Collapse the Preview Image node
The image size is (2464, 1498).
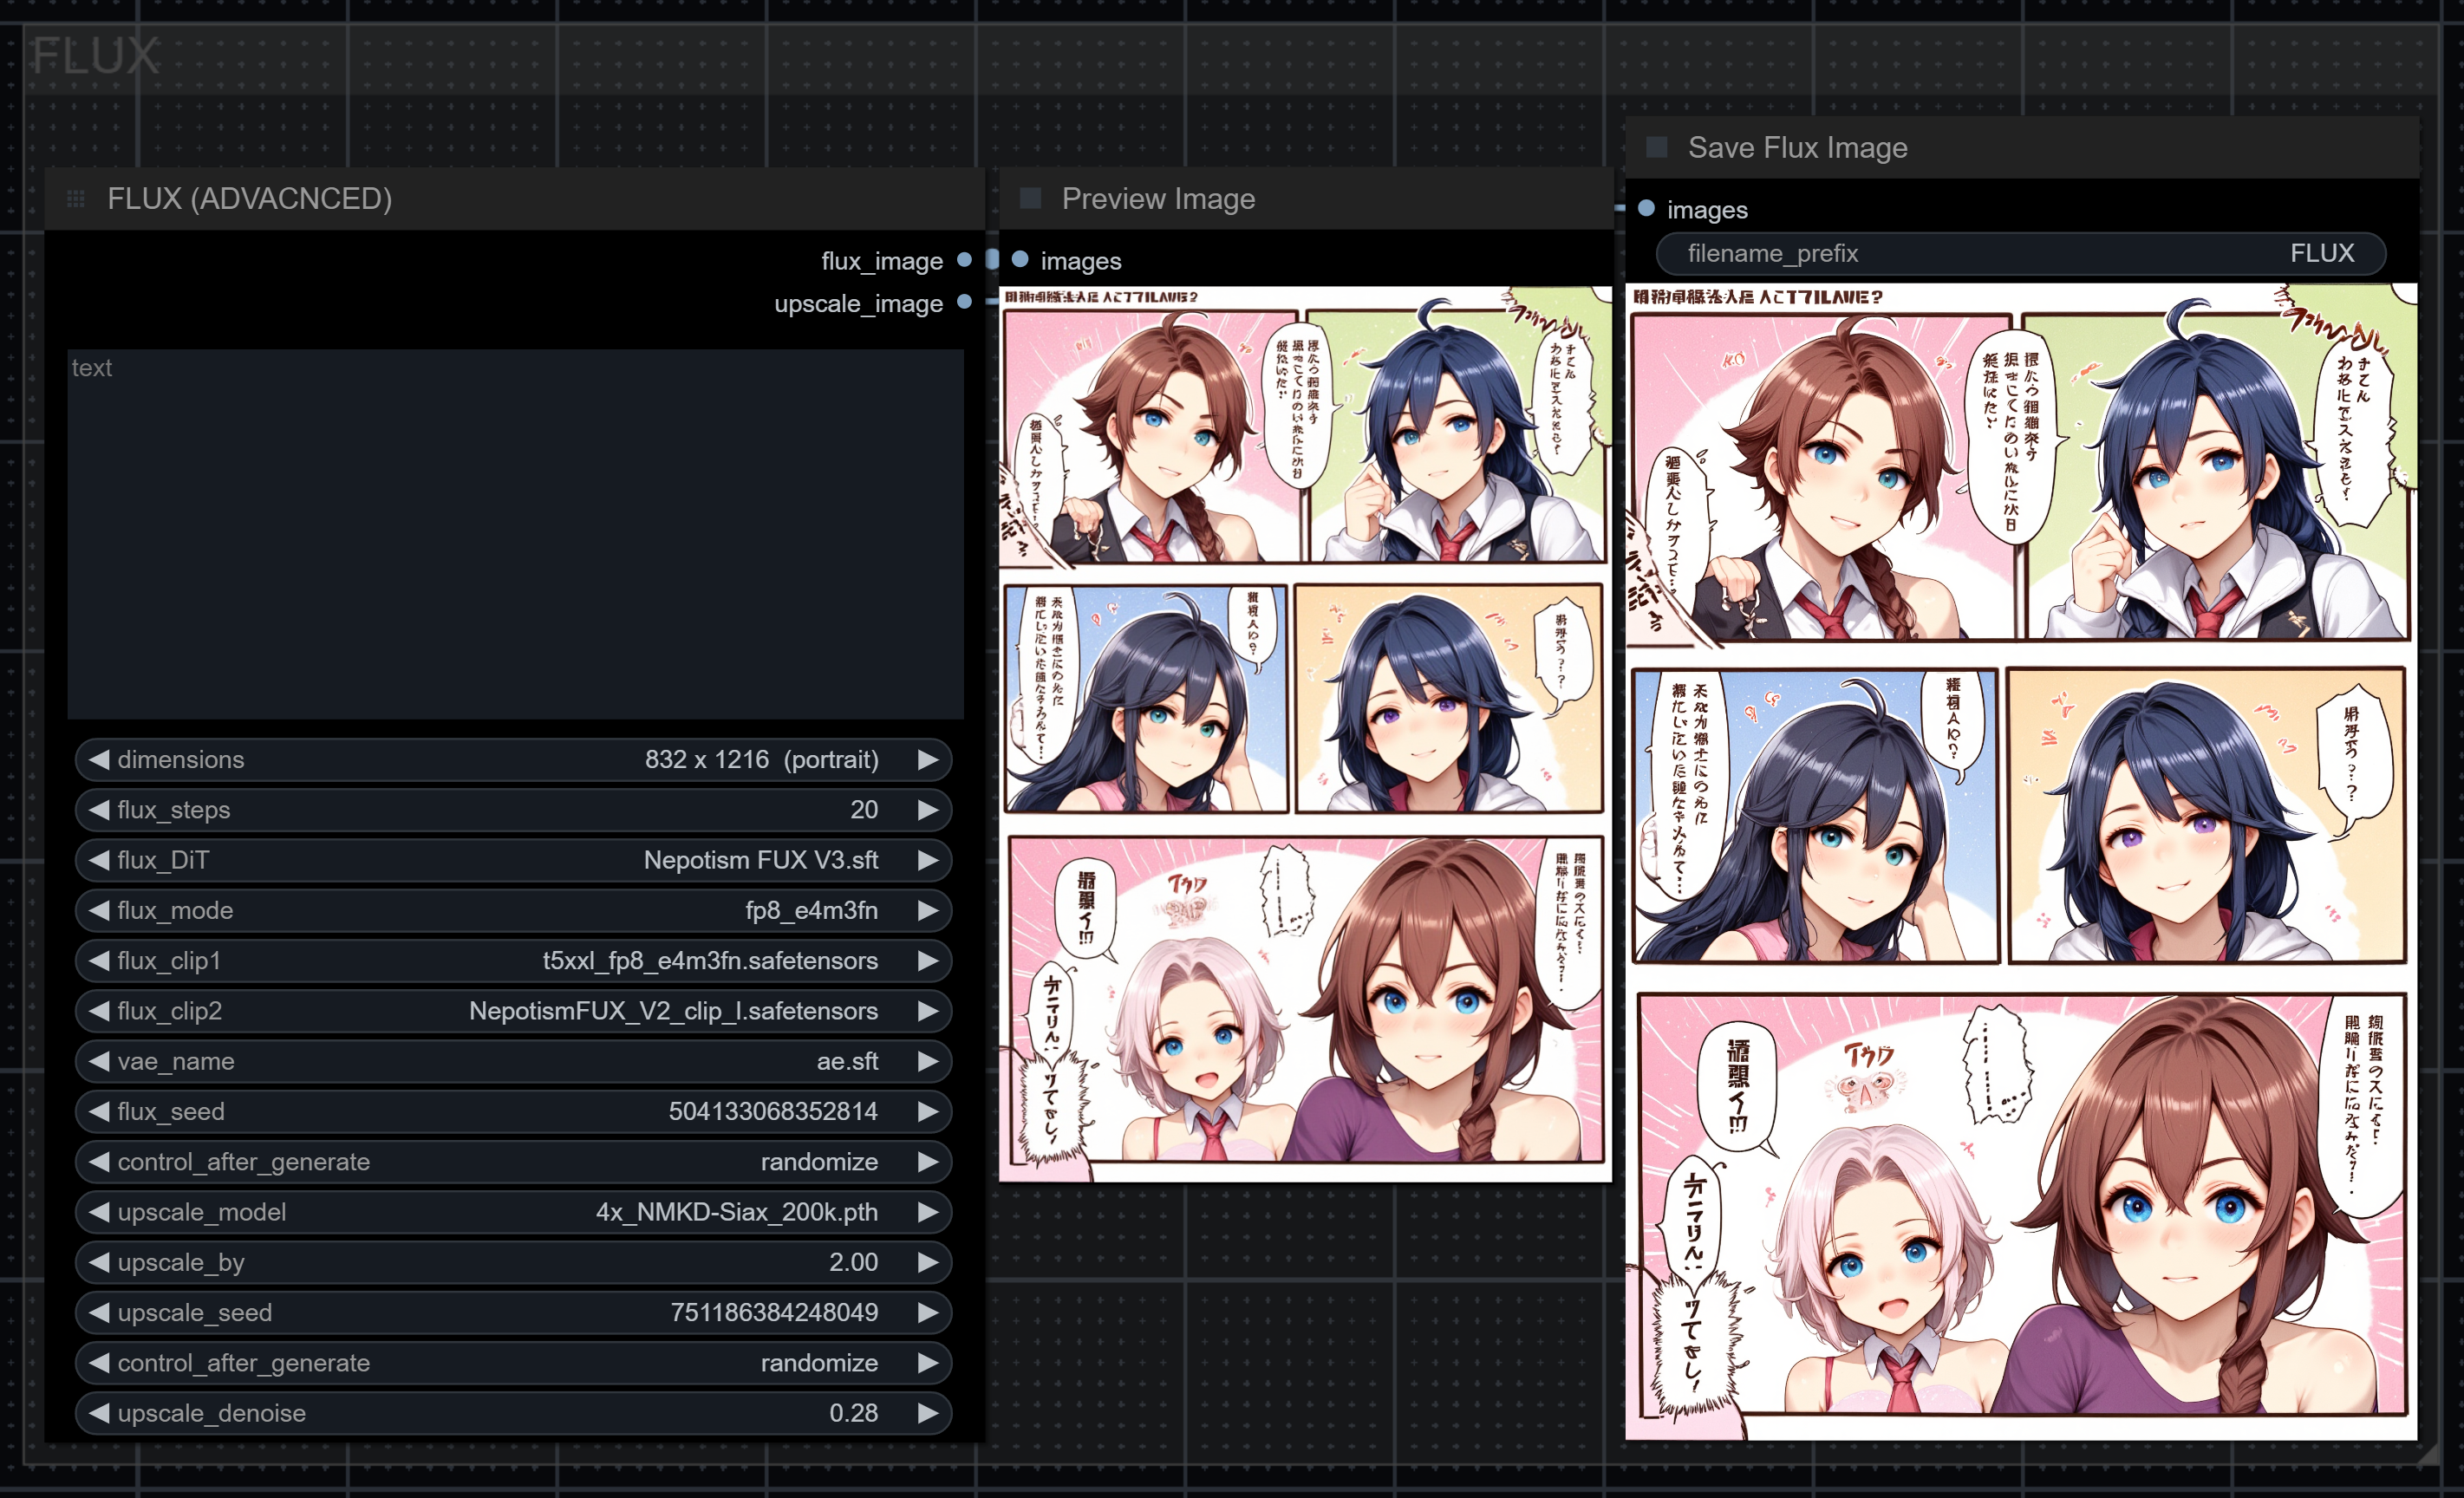[1030, 198]
